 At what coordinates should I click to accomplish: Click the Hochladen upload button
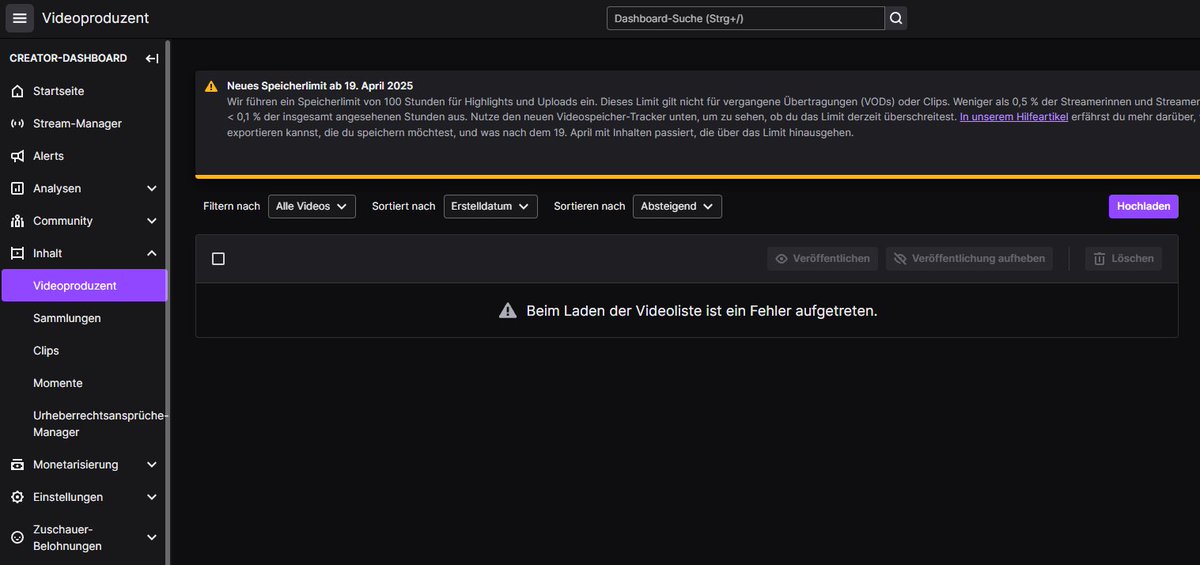[1143, 206]
